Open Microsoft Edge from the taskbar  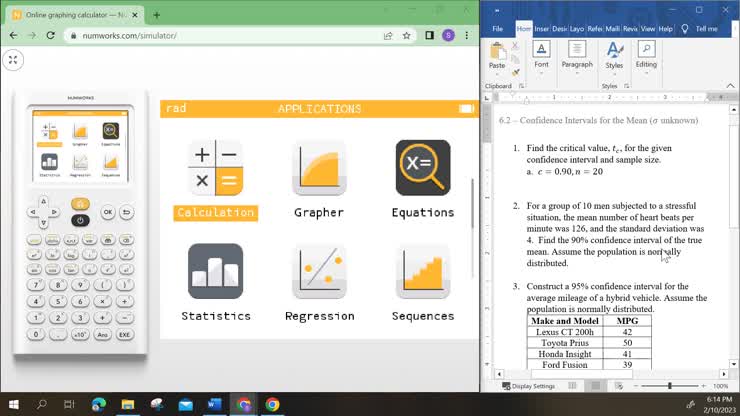coord(99,405)
